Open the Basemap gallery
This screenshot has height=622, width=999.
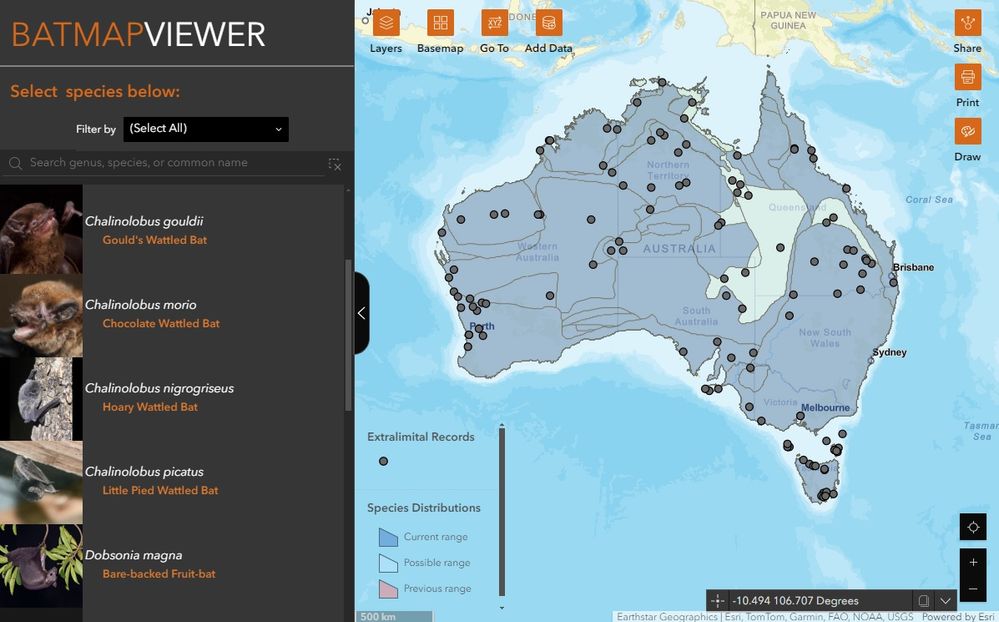[x=440, y=24]
